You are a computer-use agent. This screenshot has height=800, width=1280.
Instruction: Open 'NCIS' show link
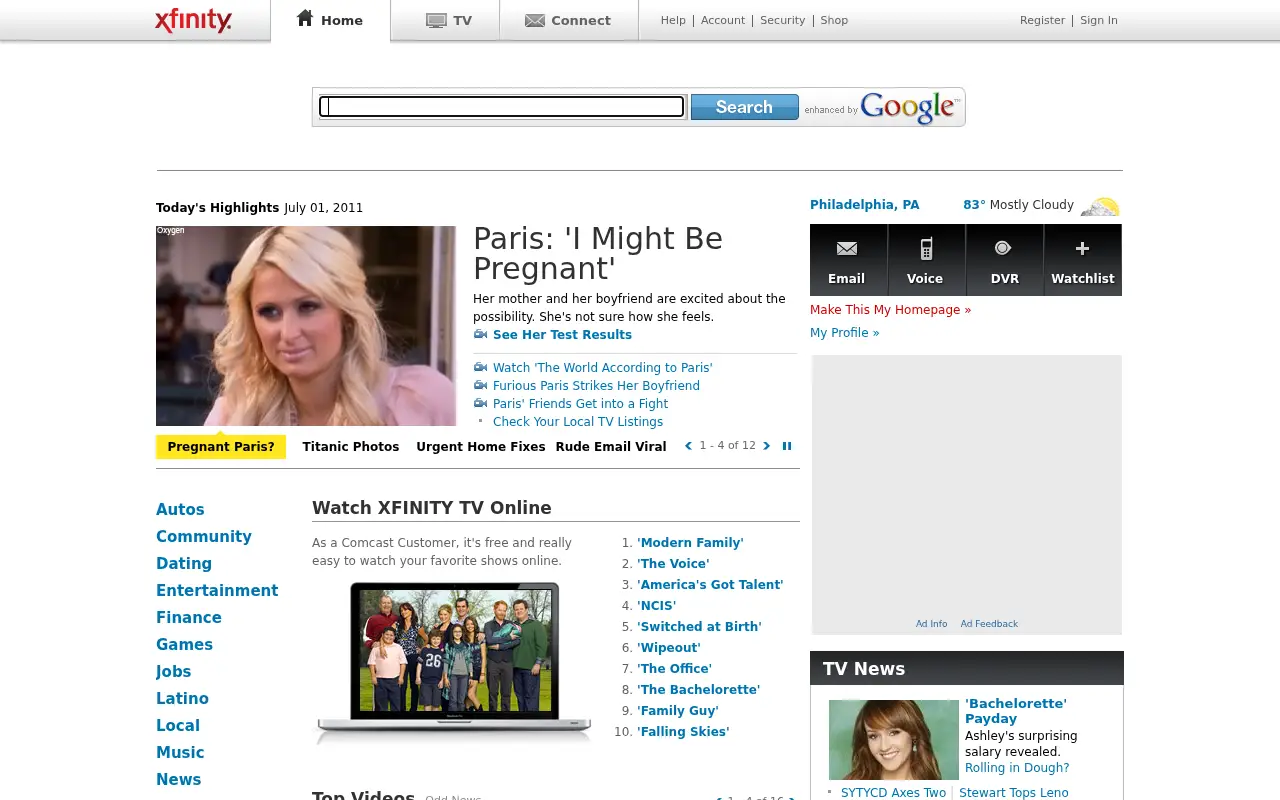click(657, 606)
